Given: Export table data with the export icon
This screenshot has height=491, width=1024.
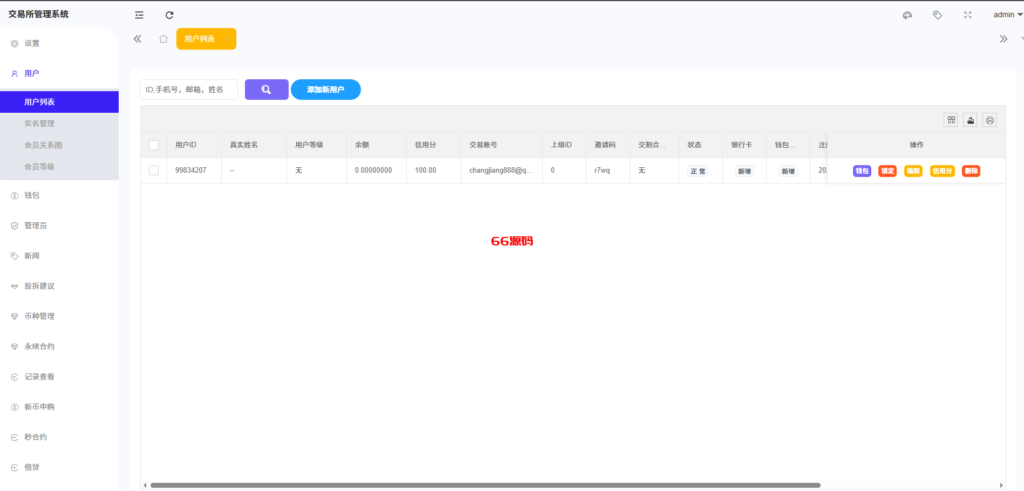Looking at the screenshot, I should point(970,119).
